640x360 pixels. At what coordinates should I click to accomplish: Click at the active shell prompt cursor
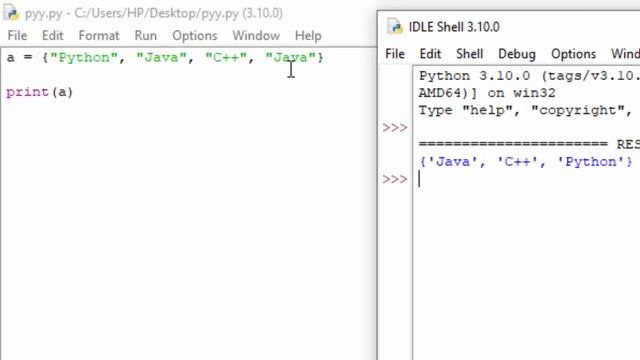[419, 179]
